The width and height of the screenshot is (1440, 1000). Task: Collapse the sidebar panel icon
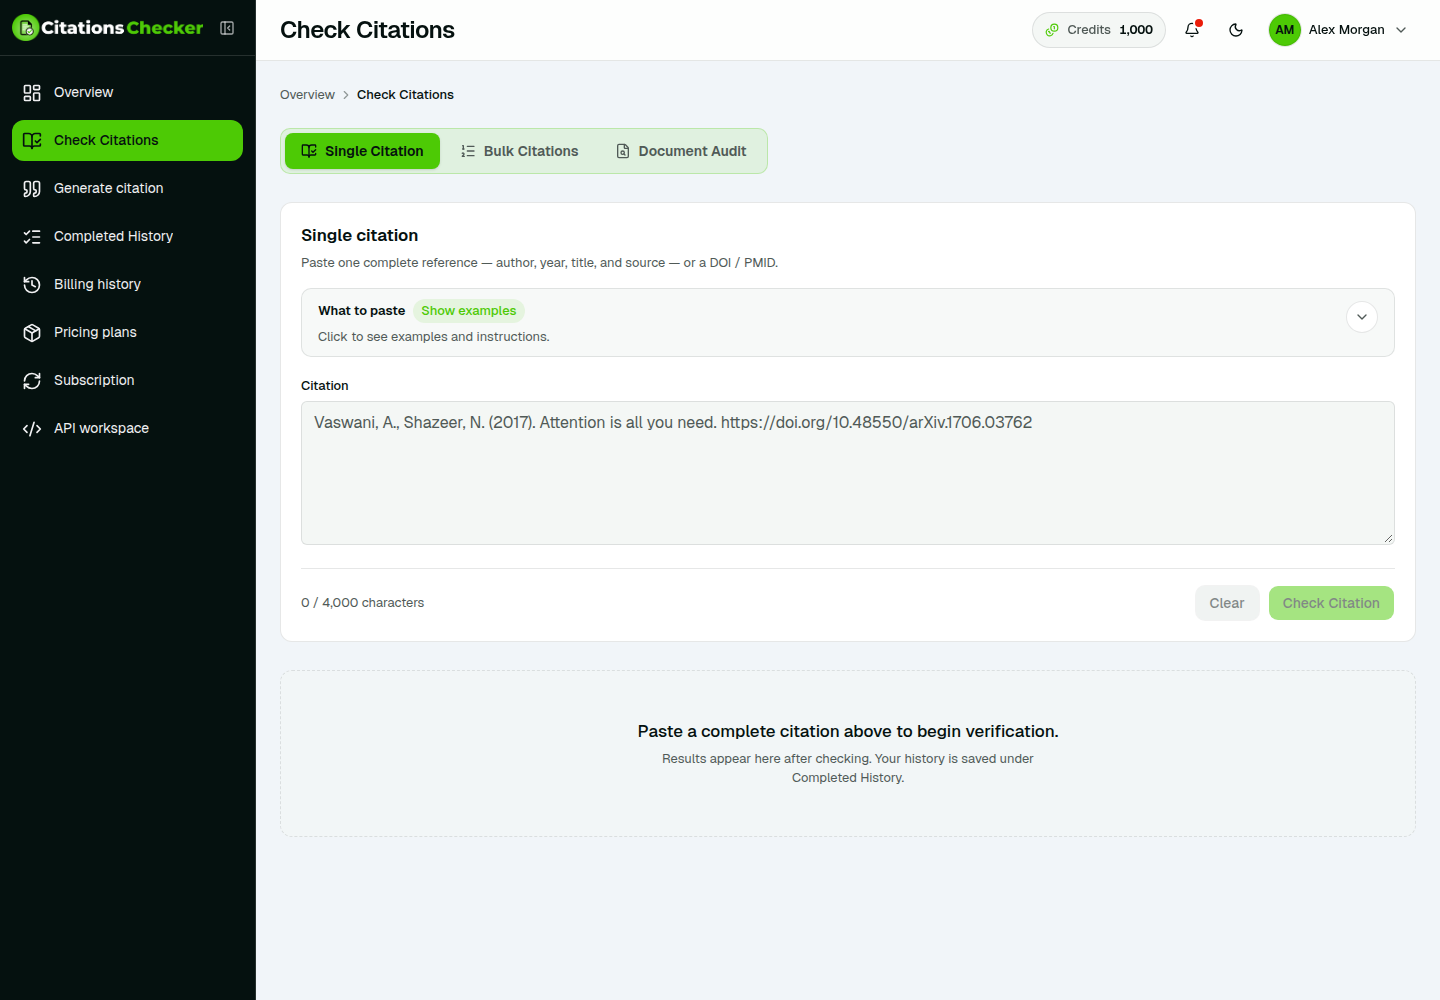[x=227, y=28]
